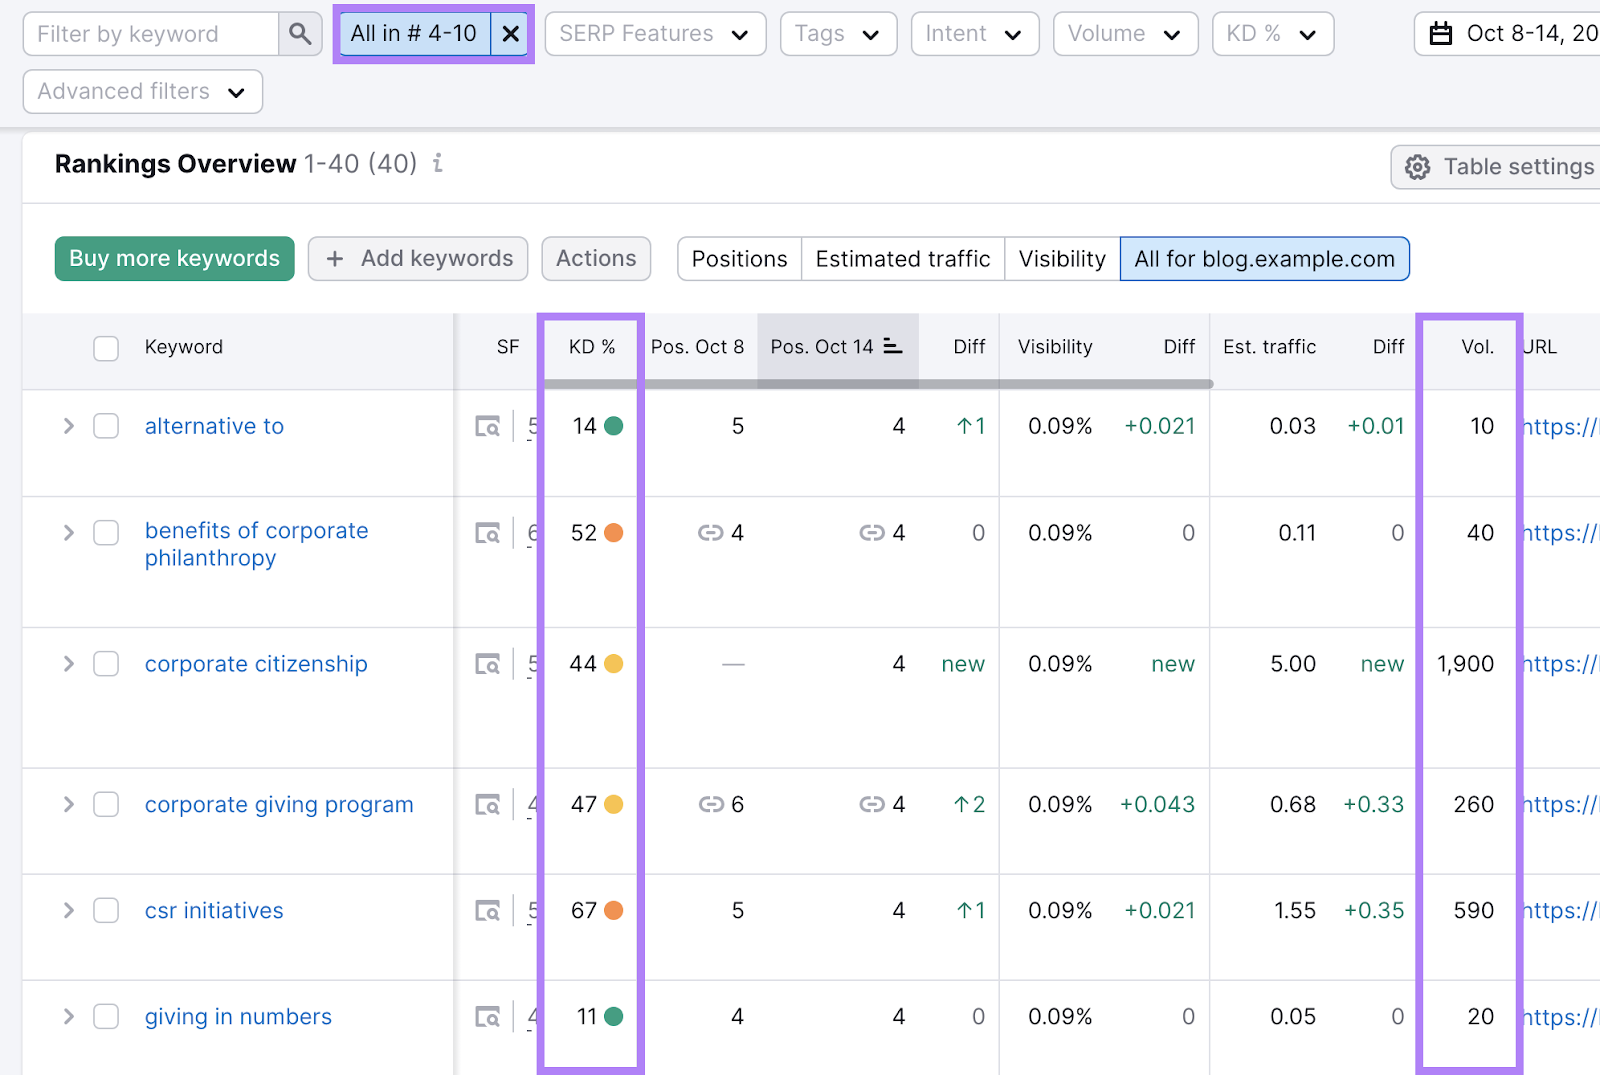Click the gear icon on Table settings

coord(1417,166)
